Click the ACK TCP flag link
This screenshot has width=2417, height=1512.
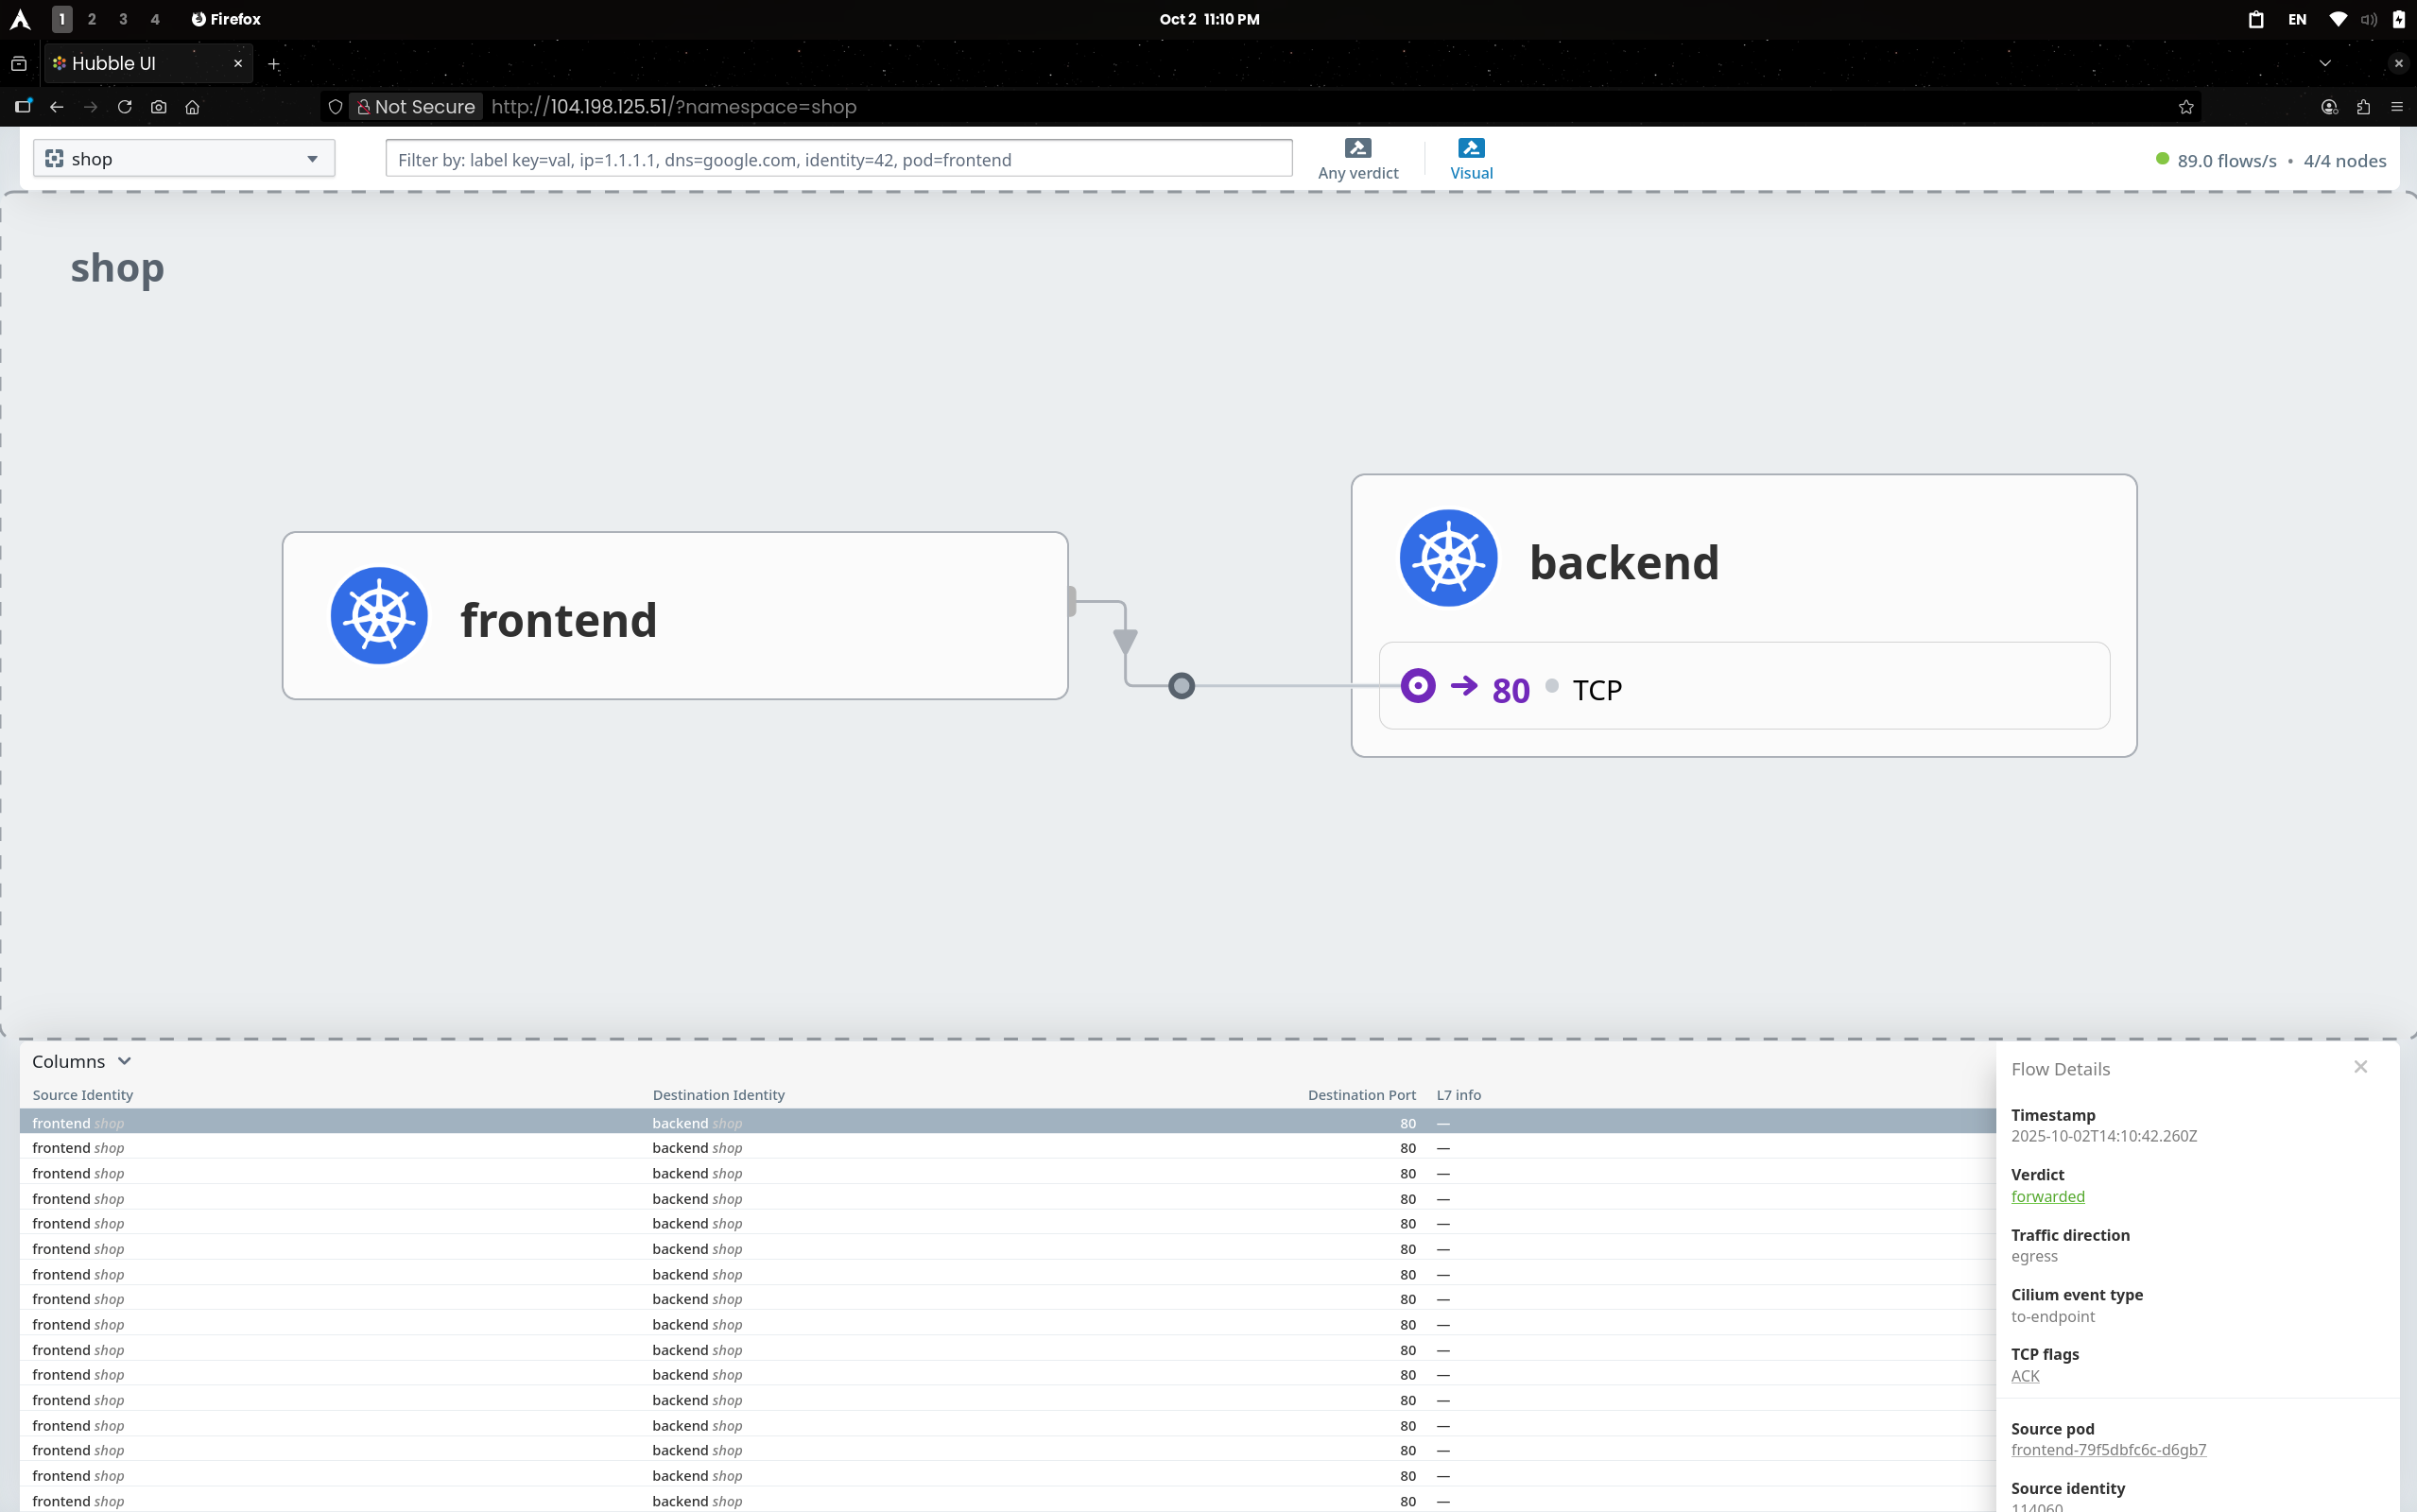tap(2024, 1376)
